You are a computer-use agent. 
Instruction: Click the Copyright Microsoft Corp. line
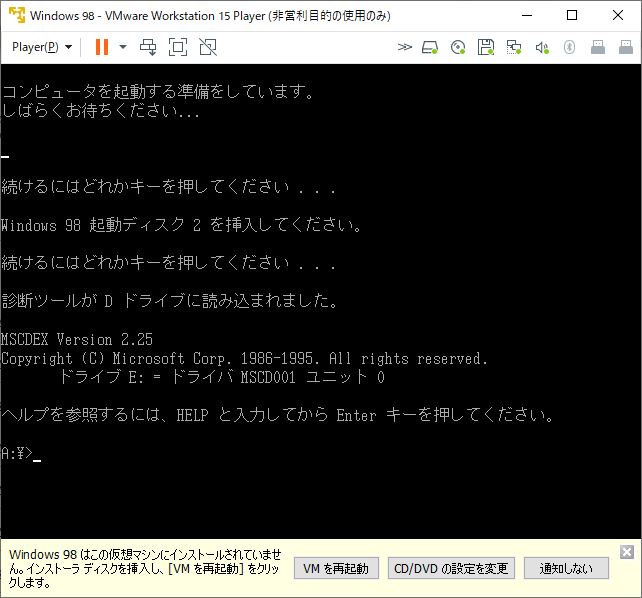(244, 359)
